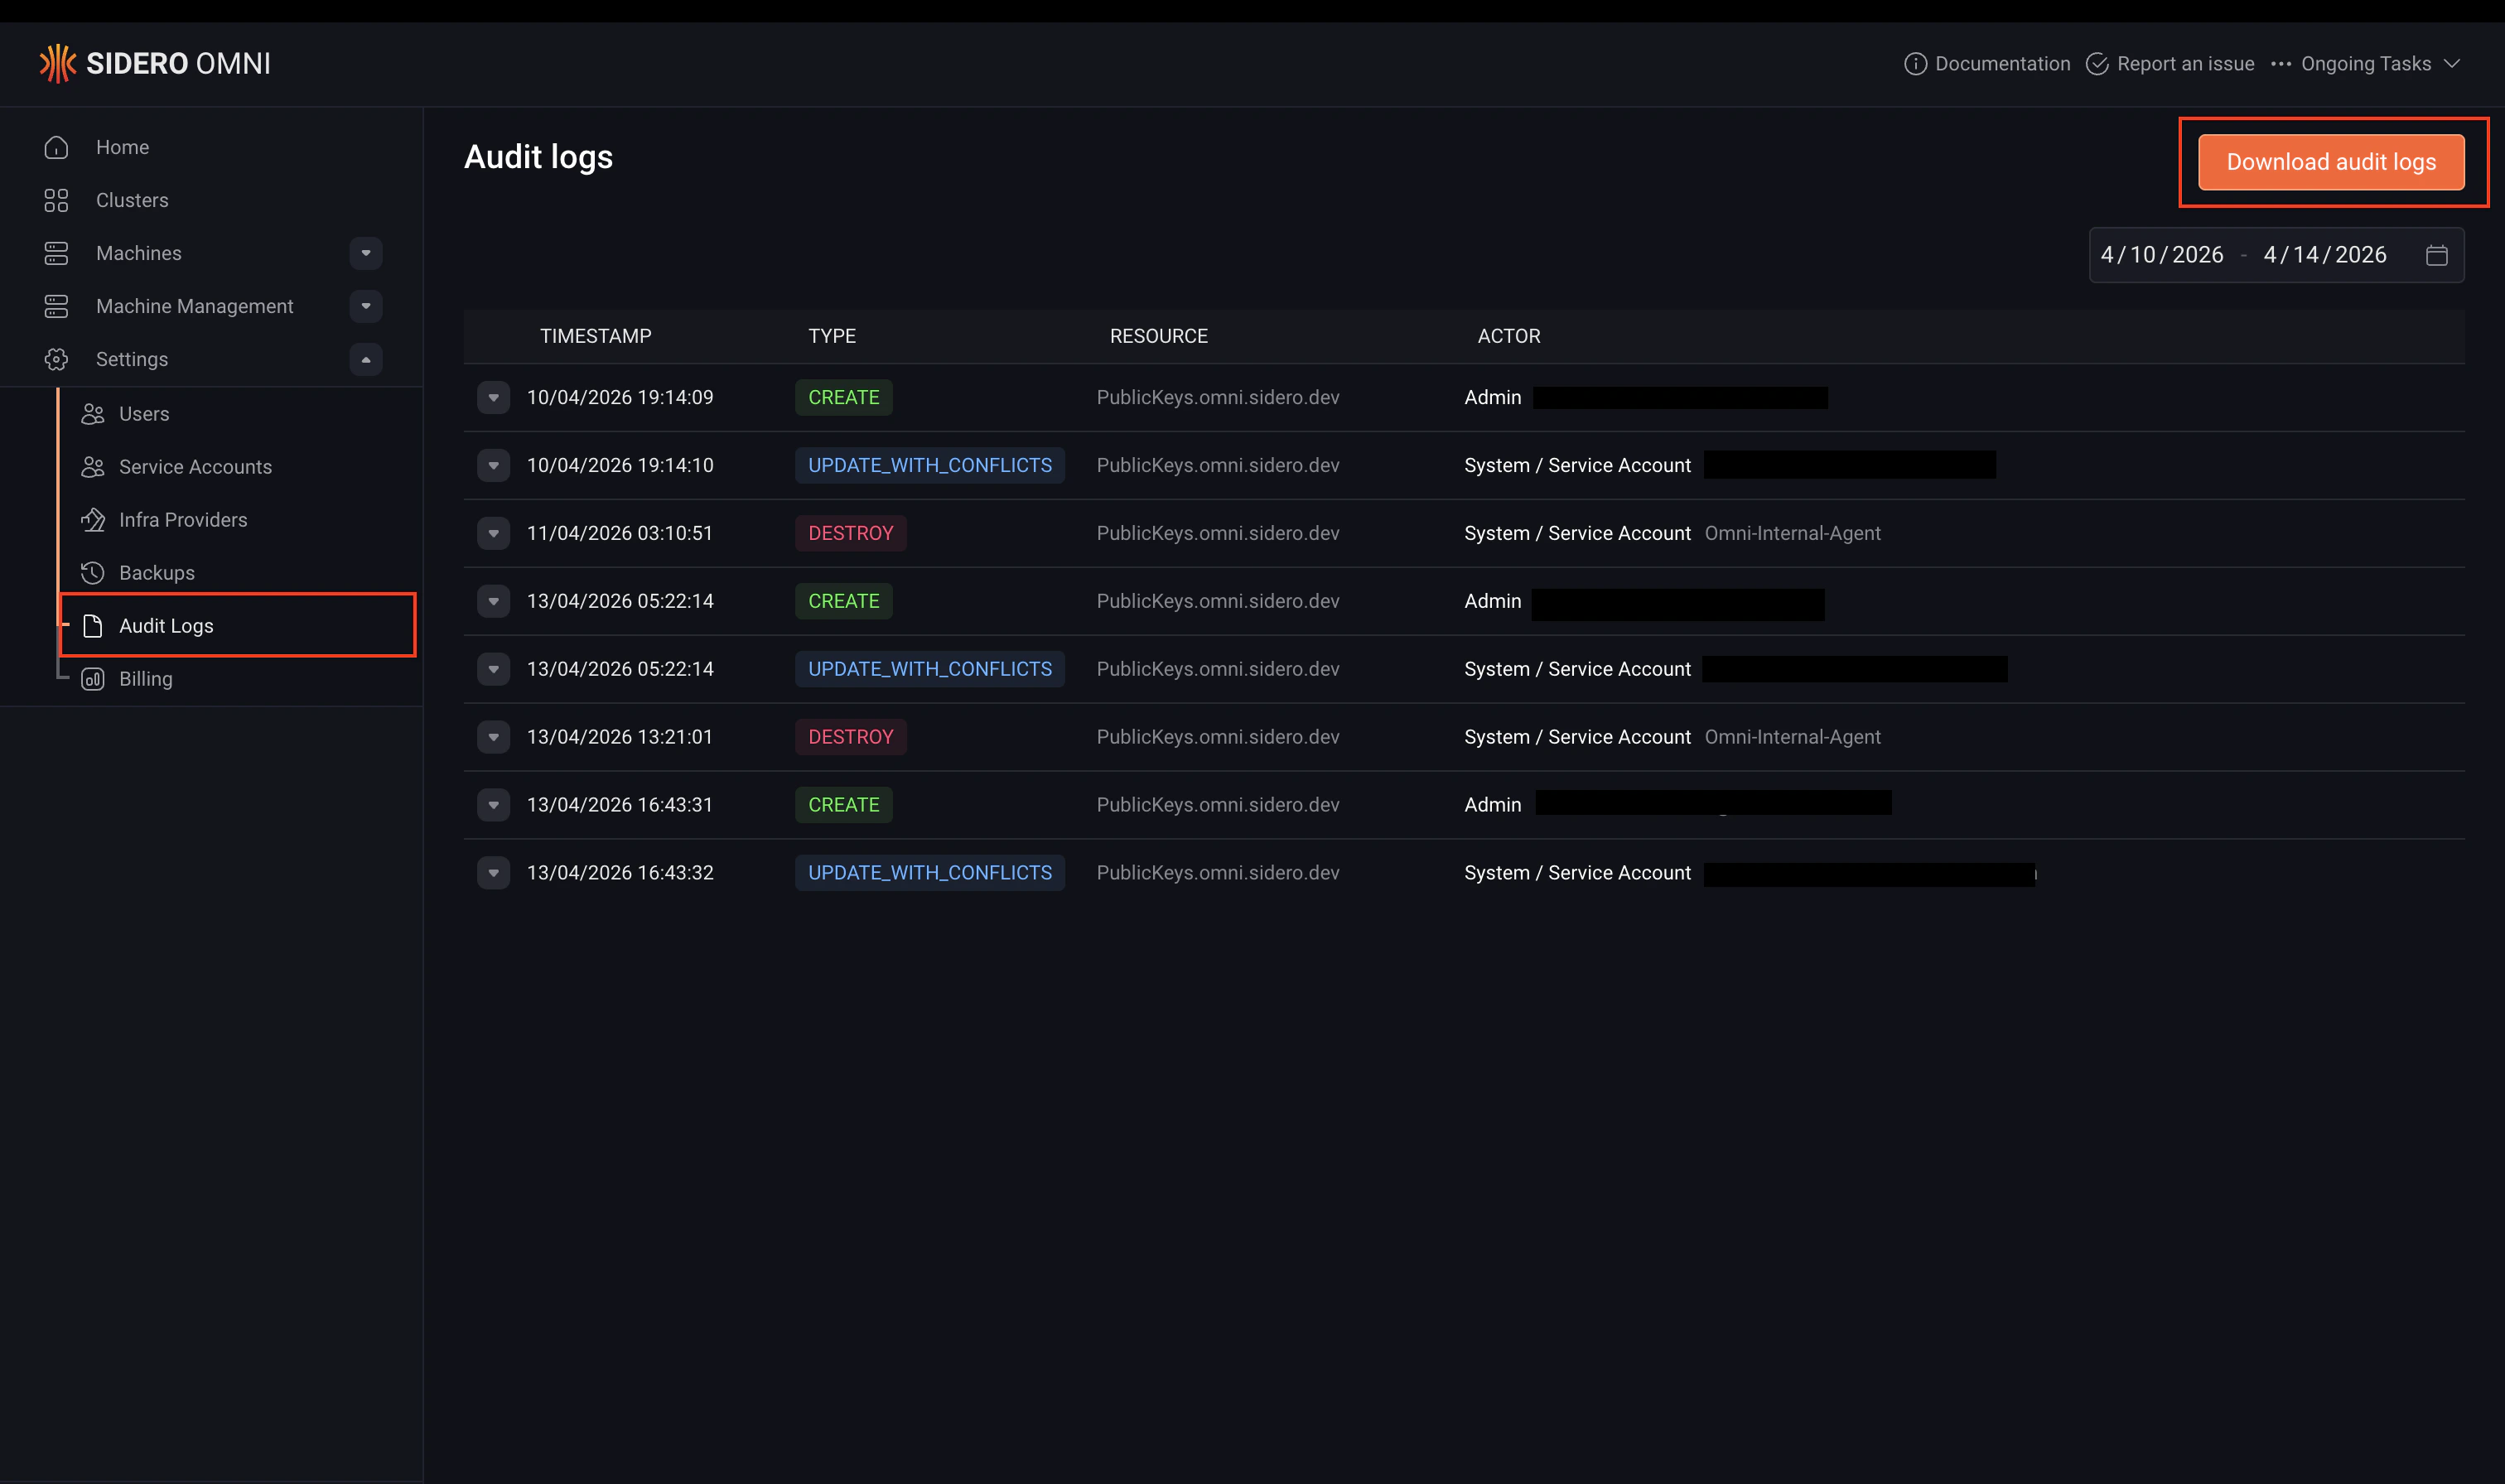Image resolution: width=2505 pixels, height=1484 pixels.
Task: Edit the 4/10/2026 start date field
Action: click(x=2162, y=255)
